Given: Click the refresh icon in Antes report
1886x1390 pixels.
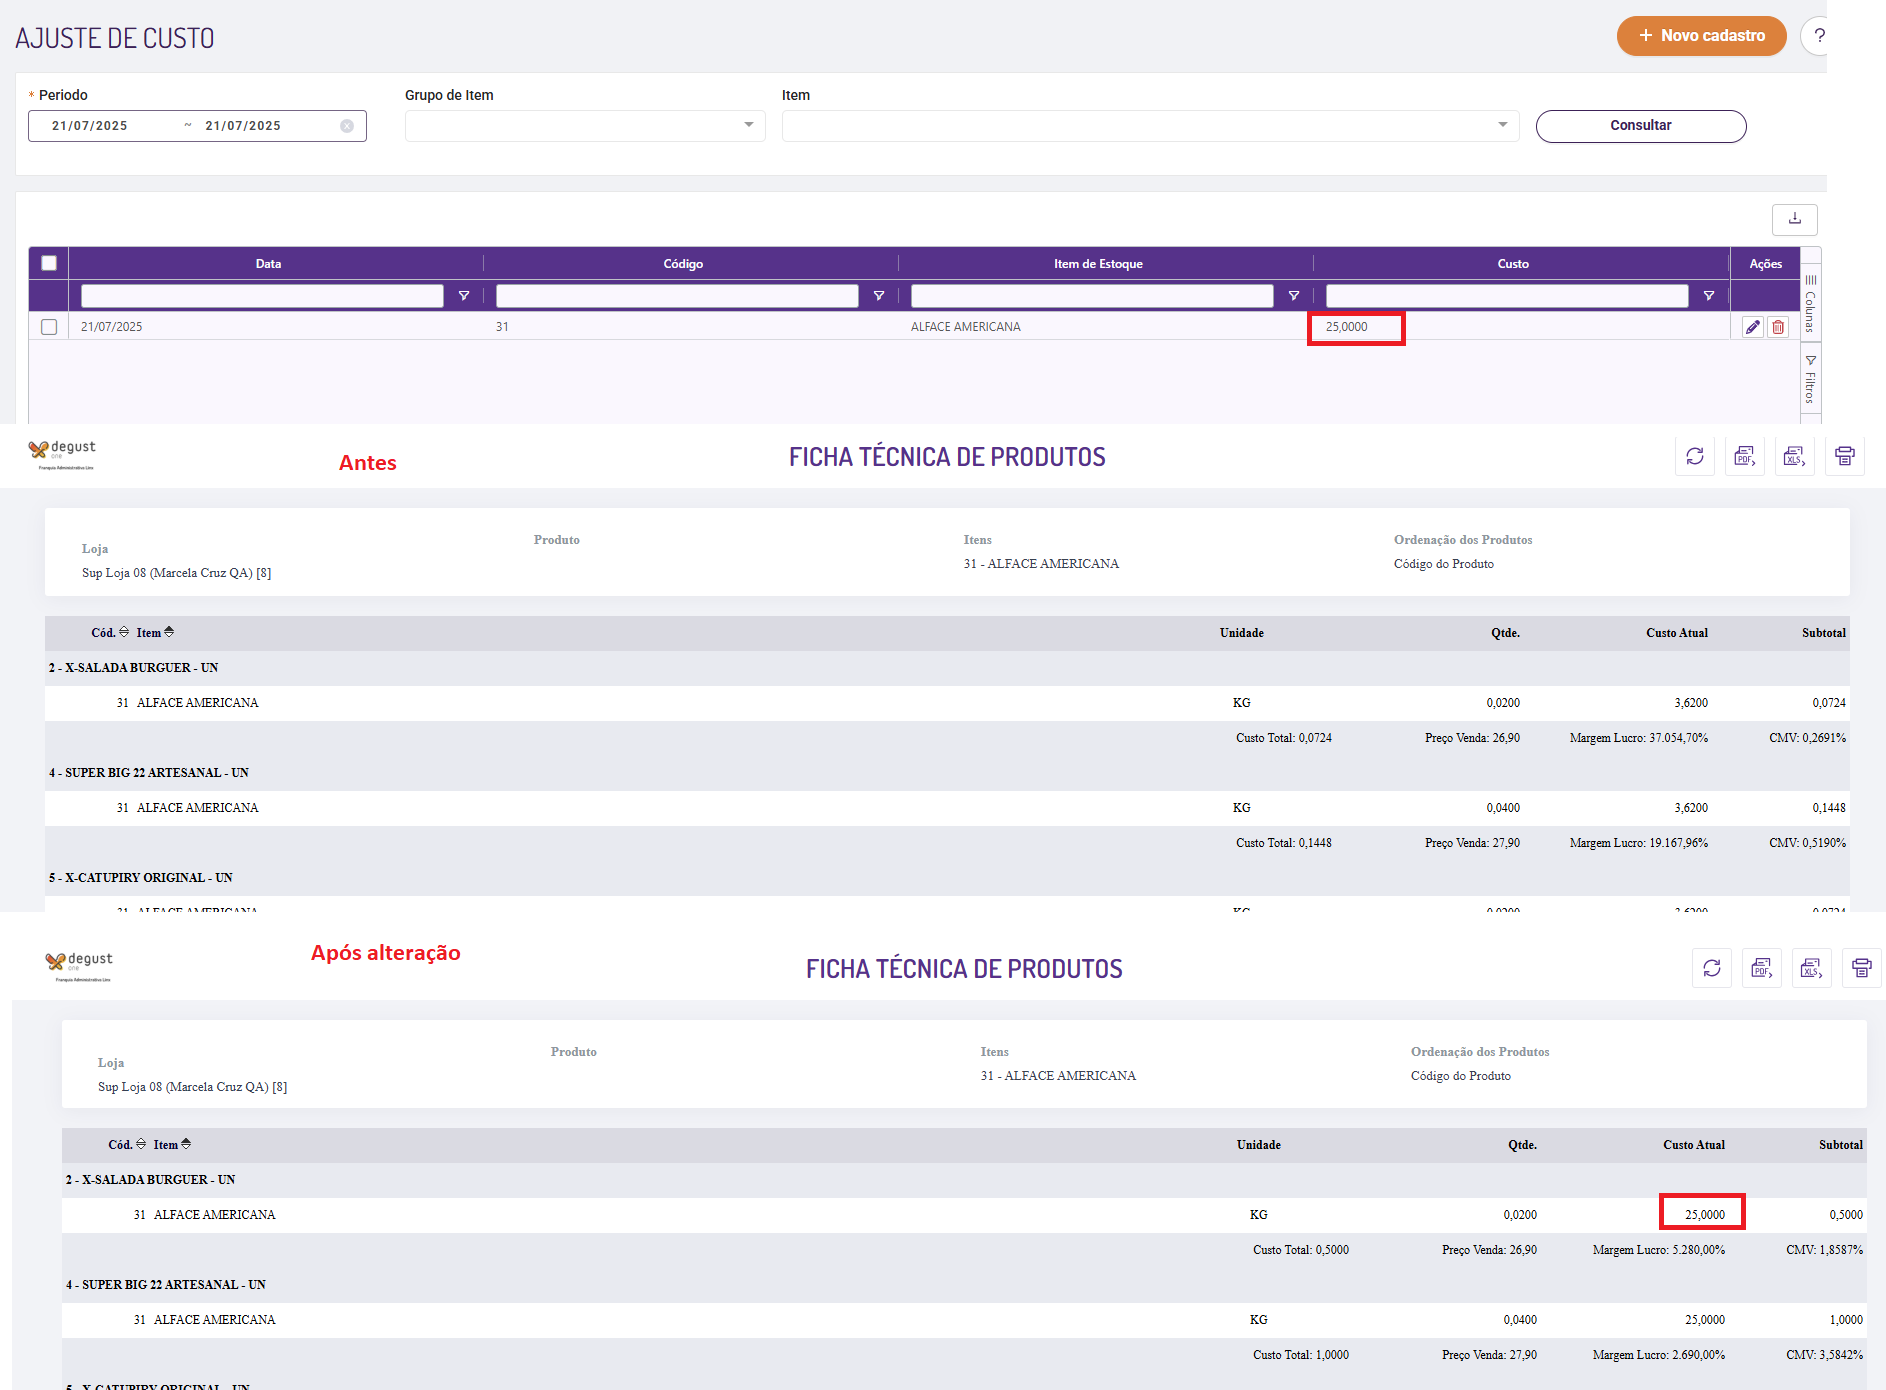Looking at the screenshot, I should click(x=1695, y=456).
